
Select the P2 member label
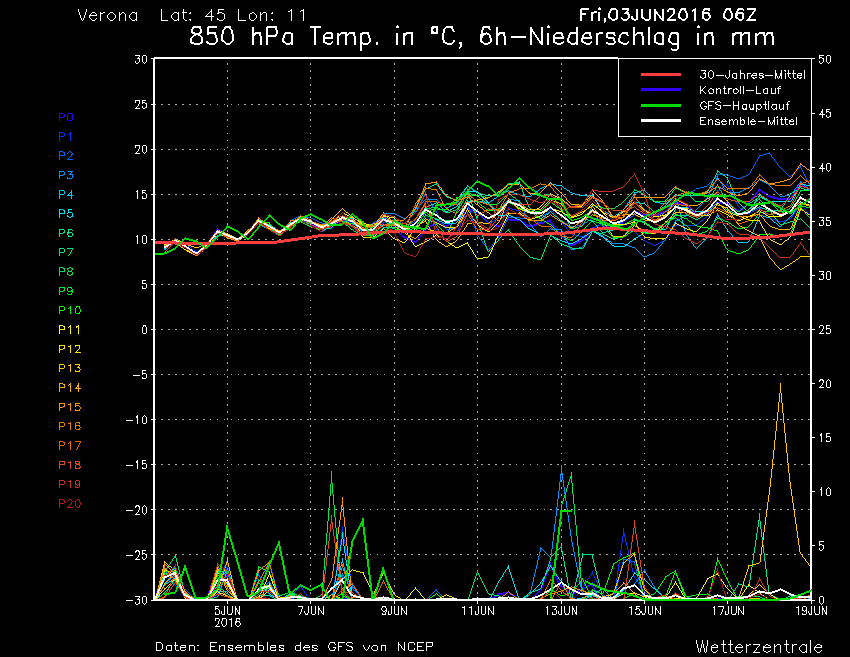tap(66, 156)
